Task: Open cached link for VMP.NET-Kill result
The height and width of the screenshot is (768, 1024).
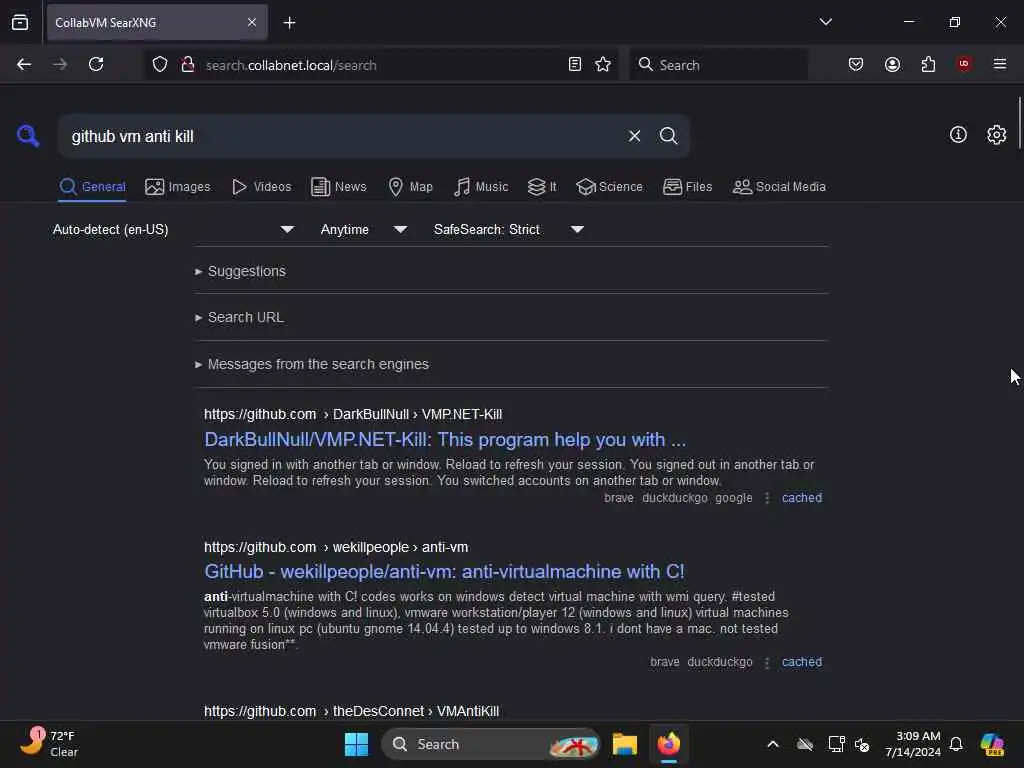Action: [801, 498]
